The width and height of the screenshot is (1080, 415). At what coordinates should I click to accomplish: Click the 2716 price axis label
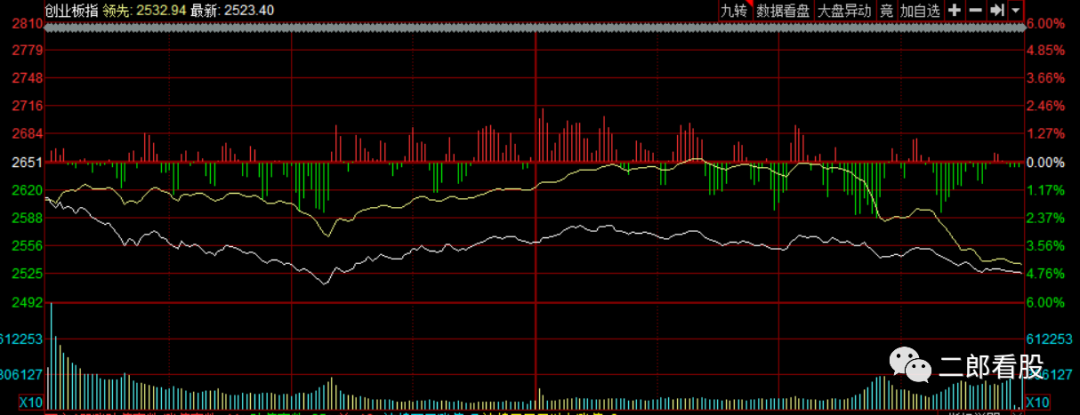point(29,106)
